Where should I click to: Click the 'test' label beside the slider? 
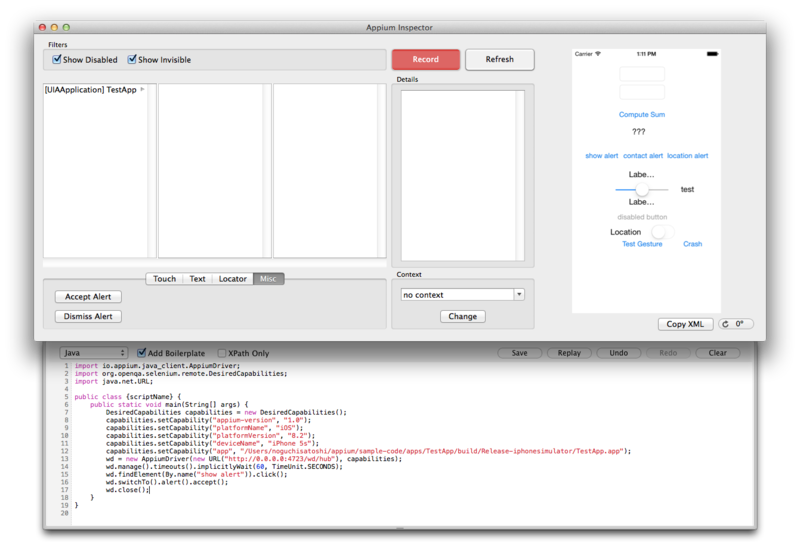tap(687, 189)
